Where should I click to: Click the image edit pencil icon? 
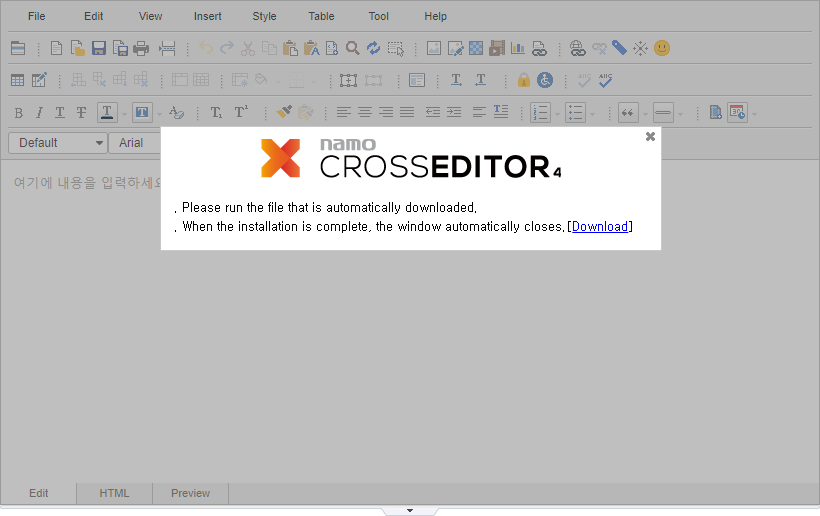[x=455, y=48]
